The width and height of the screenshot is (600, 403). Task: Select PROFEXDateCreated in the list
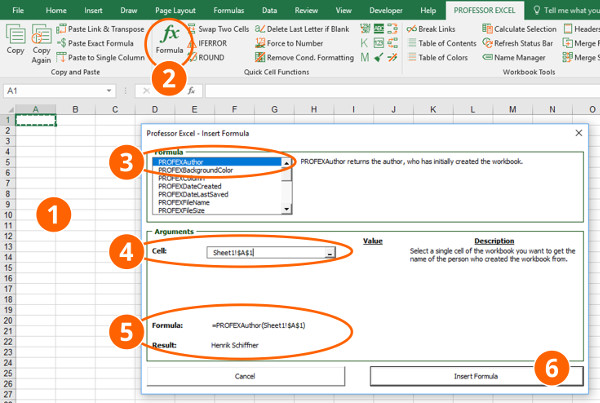(217, 186)
